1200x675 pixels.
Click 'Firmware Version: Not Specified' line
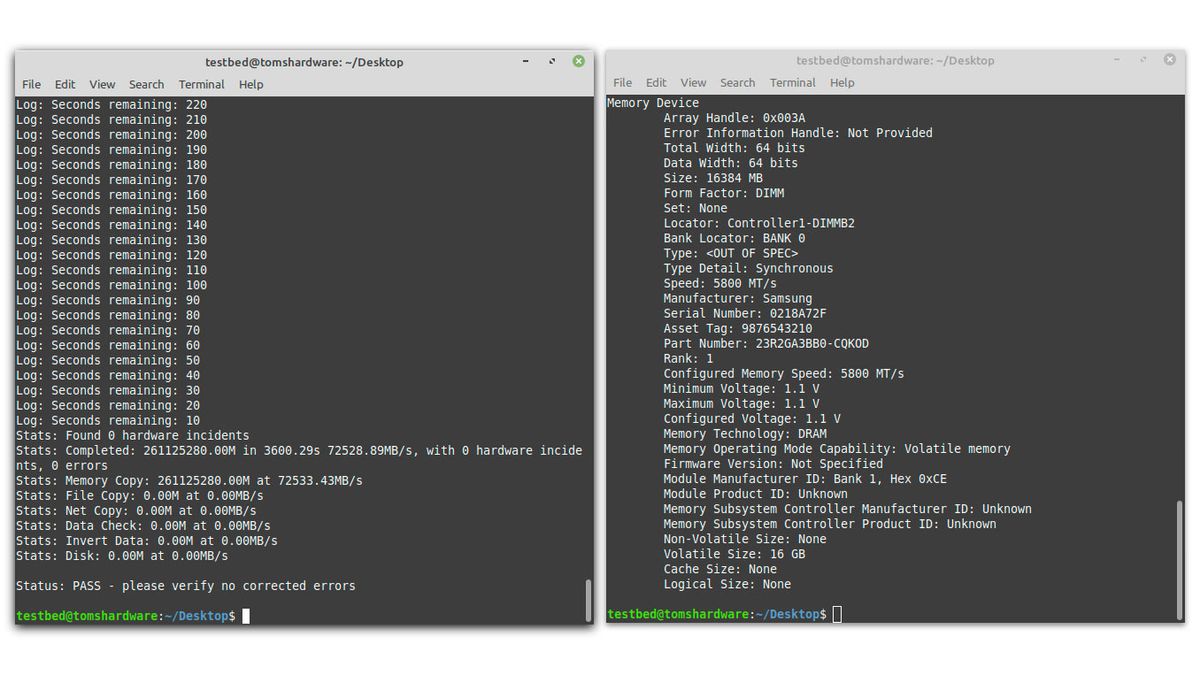pyautogui.click(x=773, y=464)
